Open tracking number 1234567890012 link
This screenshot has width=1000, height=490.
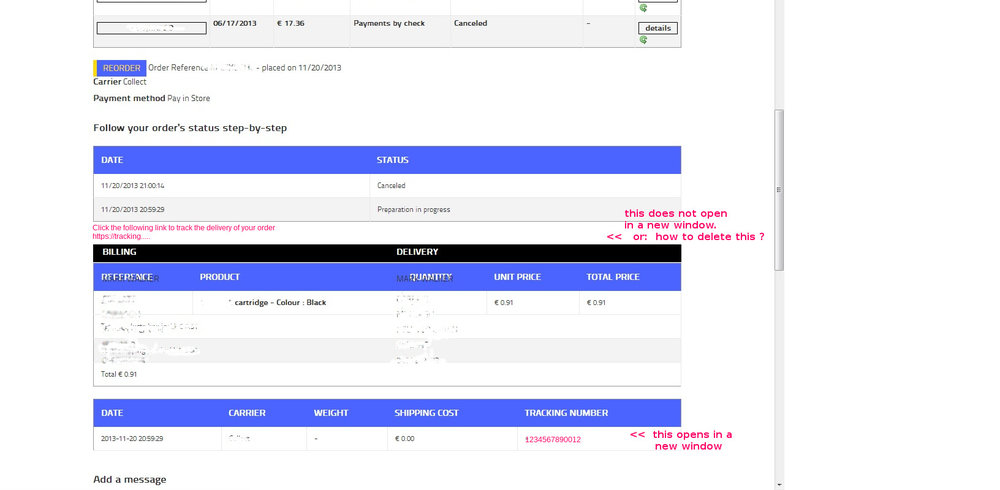click(x=552, y=440)
